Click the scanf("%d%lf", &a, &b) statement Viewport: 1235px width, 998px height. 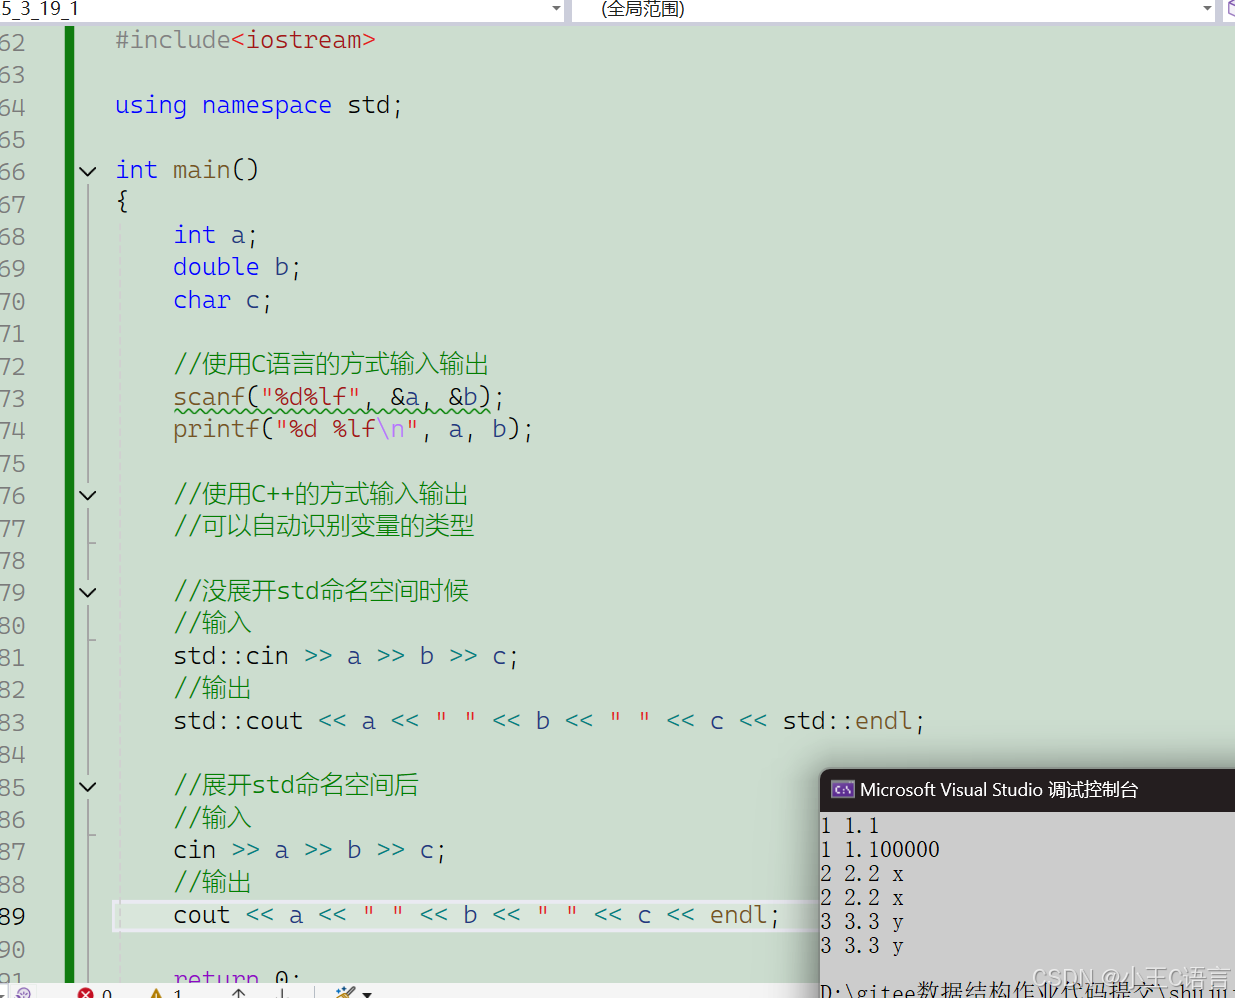coord(339,397)
